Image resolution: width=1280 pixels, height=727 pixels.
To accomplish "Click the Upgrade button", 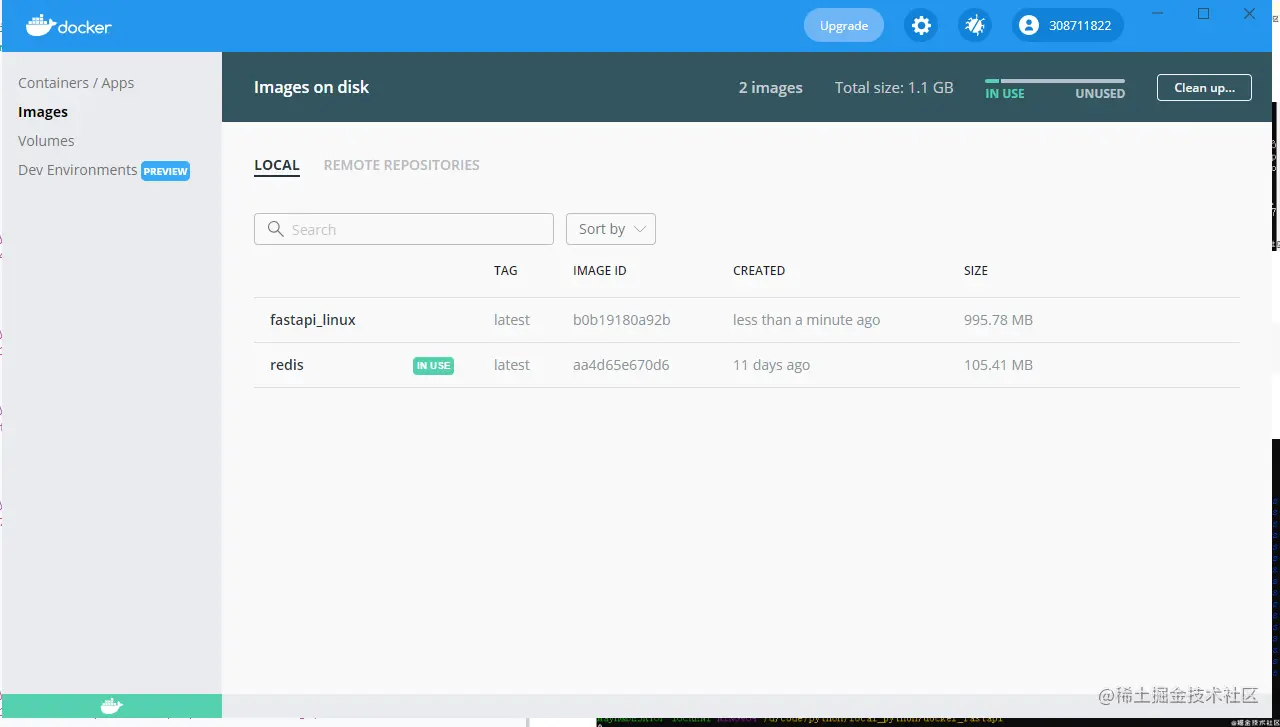I will pos(844,26).
